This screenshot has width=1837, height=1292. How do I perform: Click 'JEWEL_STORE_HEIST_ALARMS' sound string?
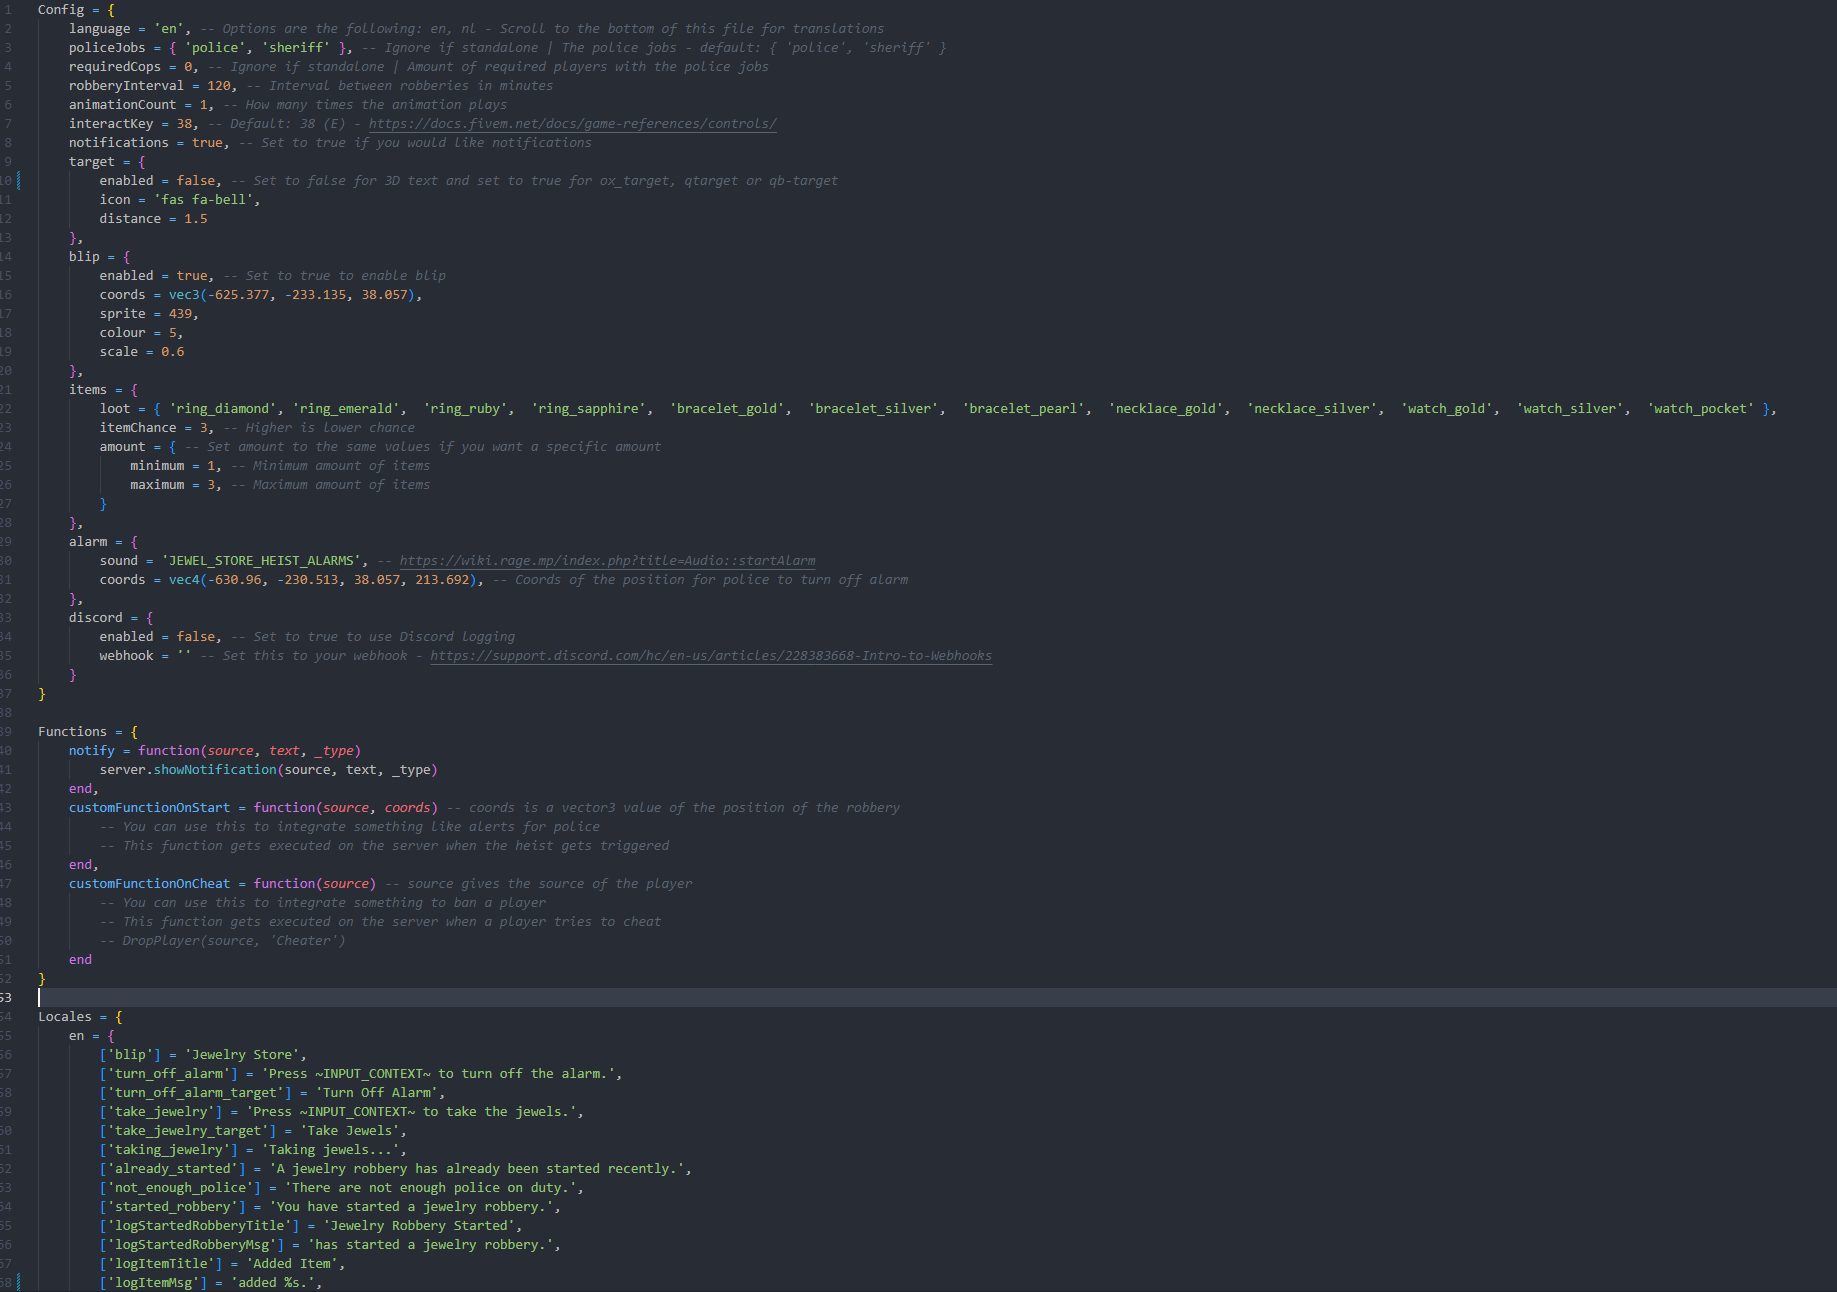(x=261, y=561)
